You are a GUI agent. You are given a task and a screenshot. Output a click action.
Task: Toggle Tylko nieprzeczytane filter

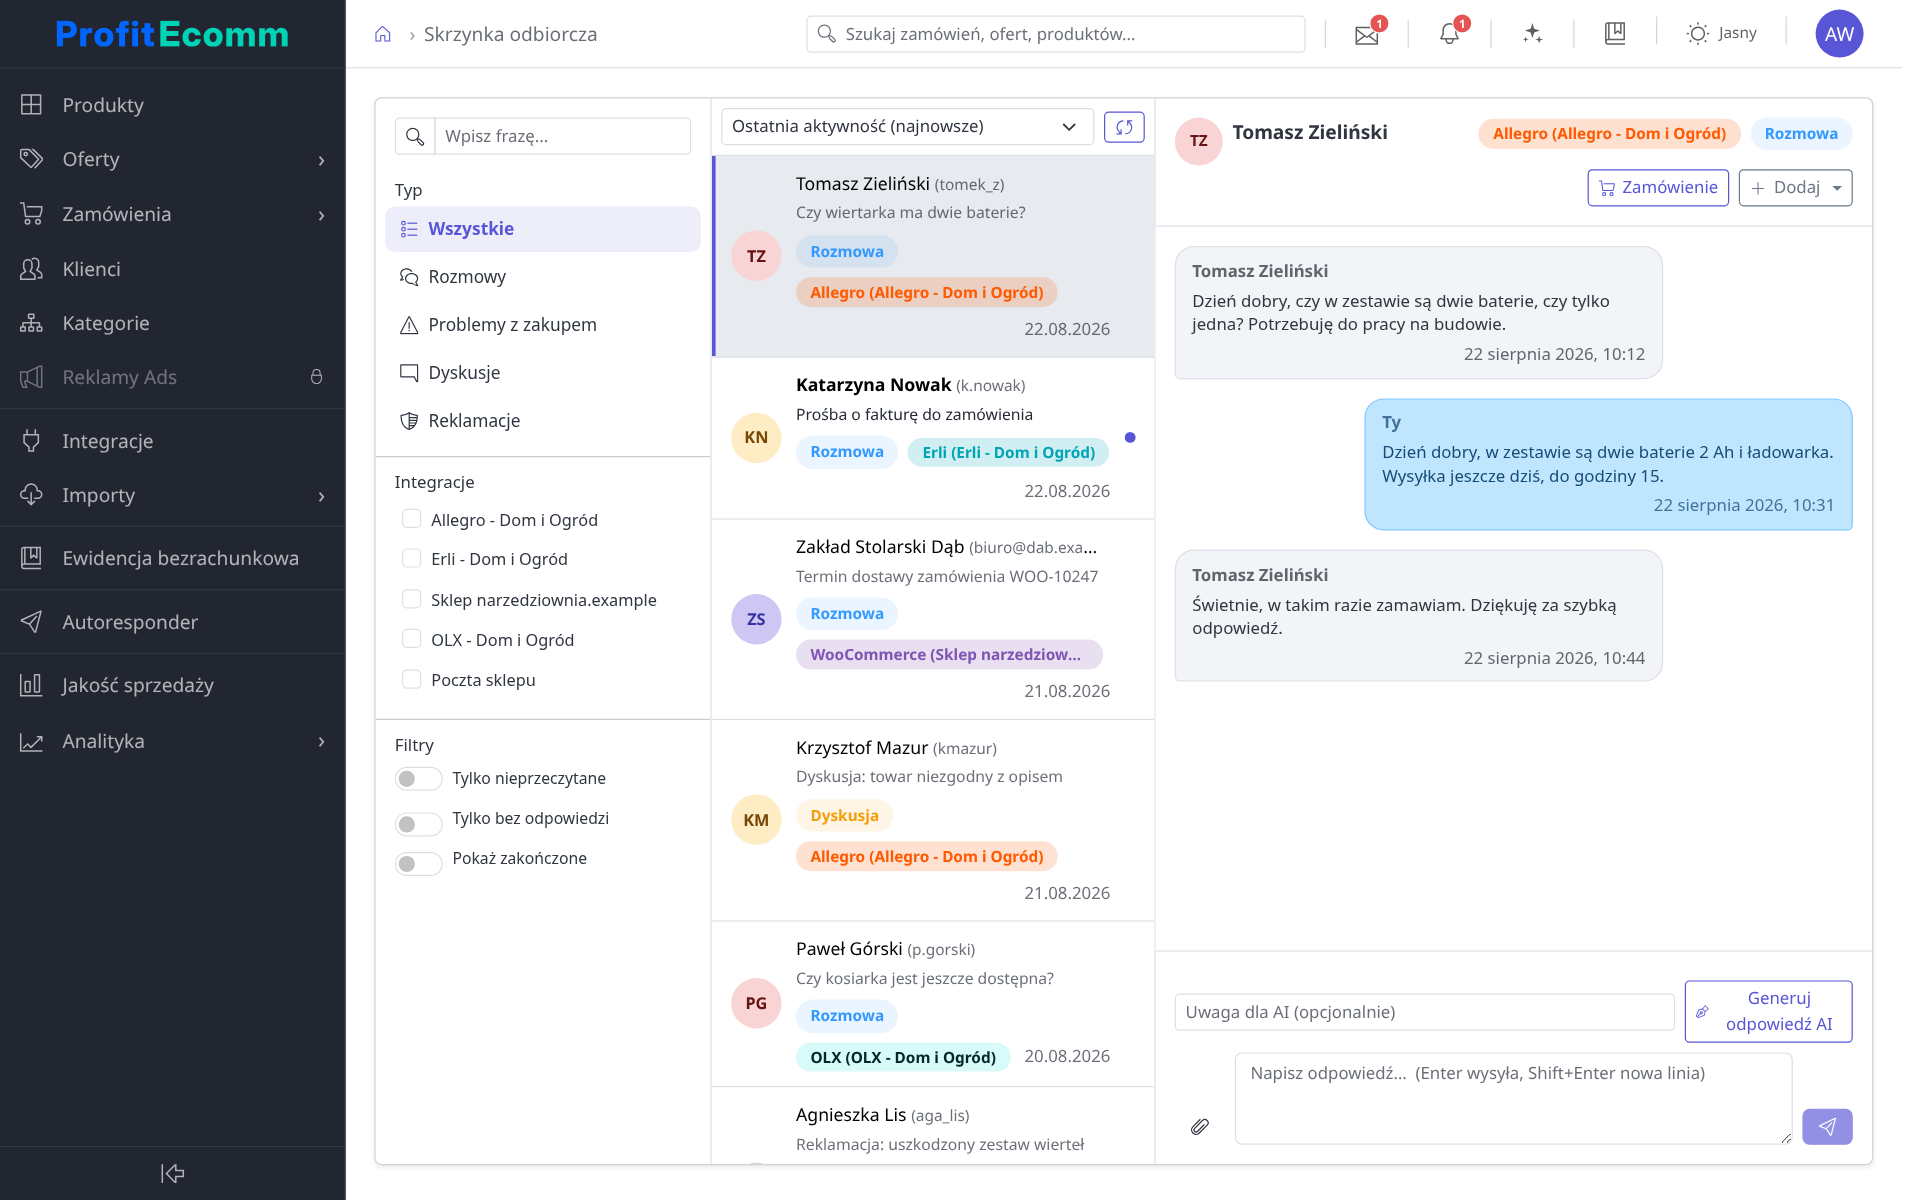point(418,779)
